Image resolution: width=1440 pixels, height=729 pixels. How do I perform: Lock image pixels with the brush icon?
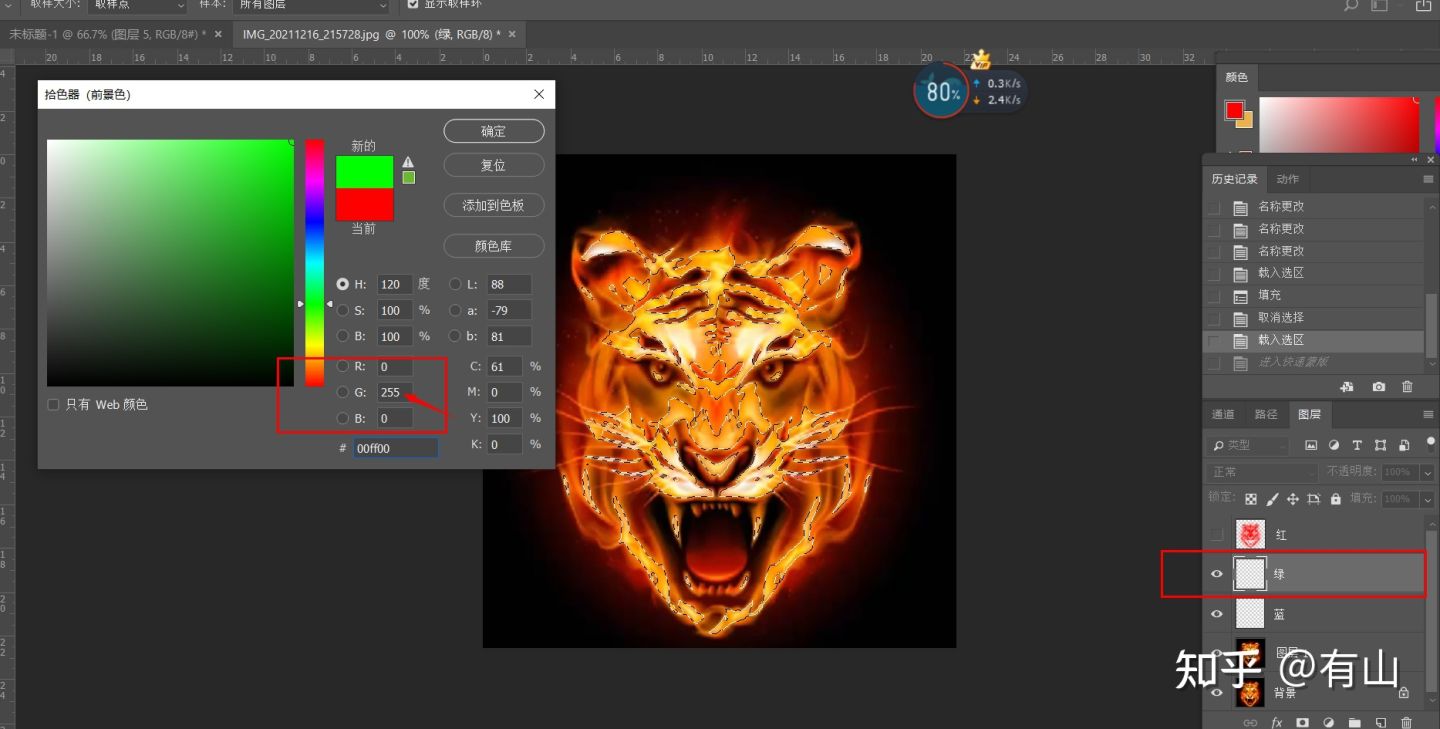[1272, 498]
